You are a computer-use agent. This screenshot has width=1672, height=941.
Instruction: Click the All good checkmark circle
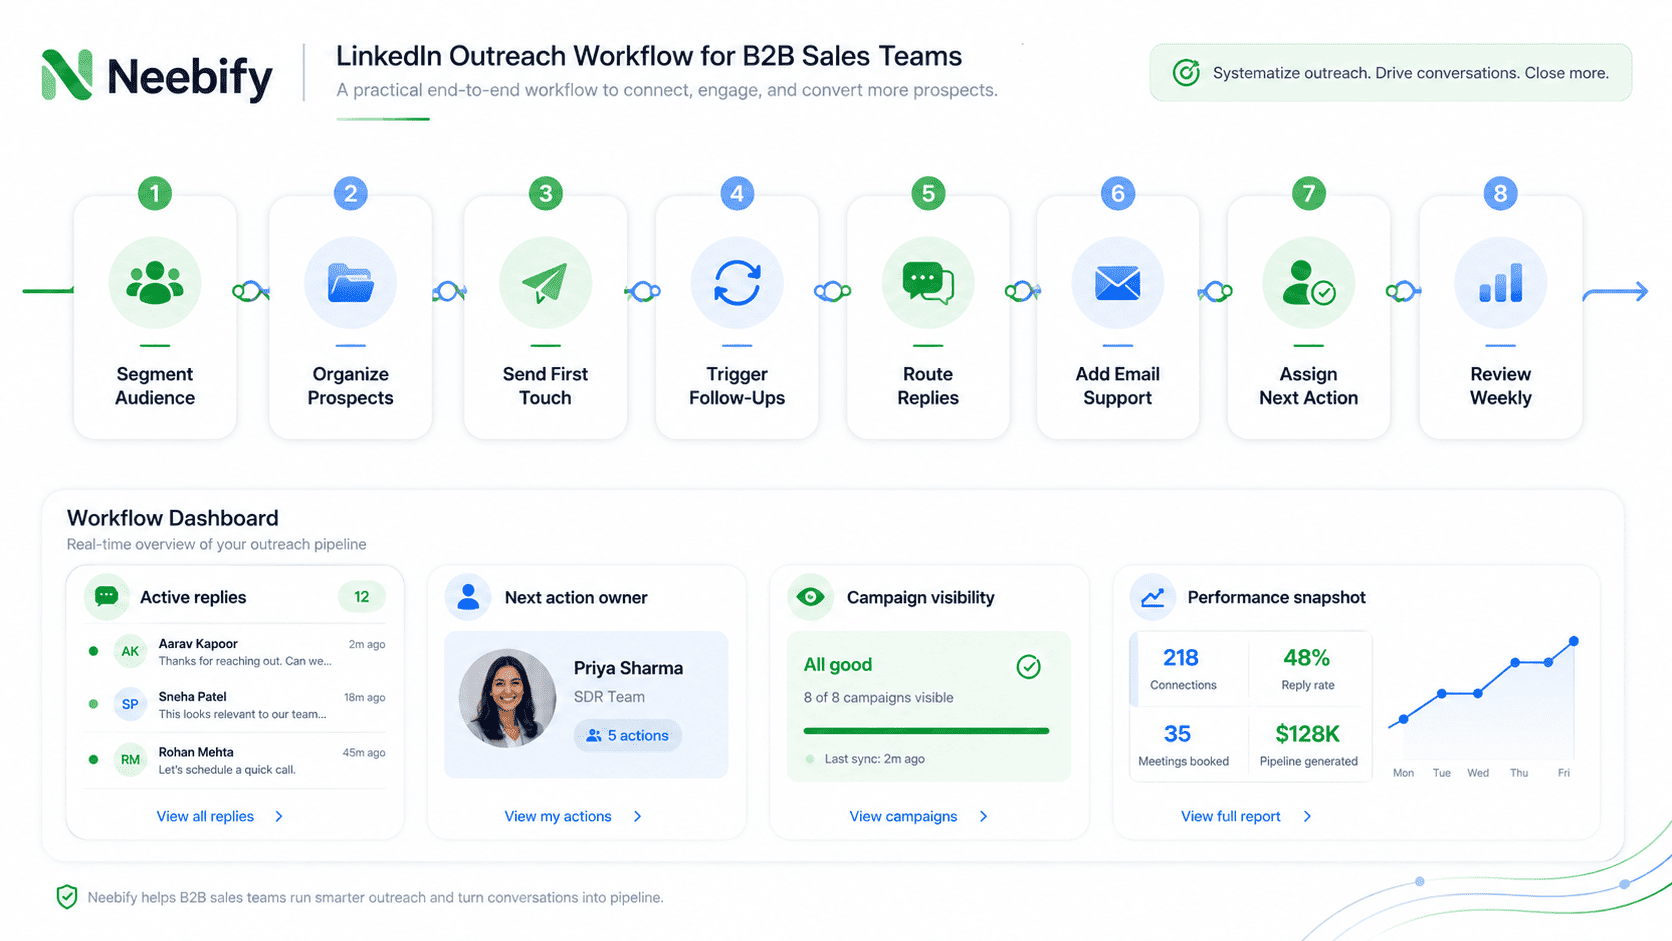click(x=1028, y=666)
